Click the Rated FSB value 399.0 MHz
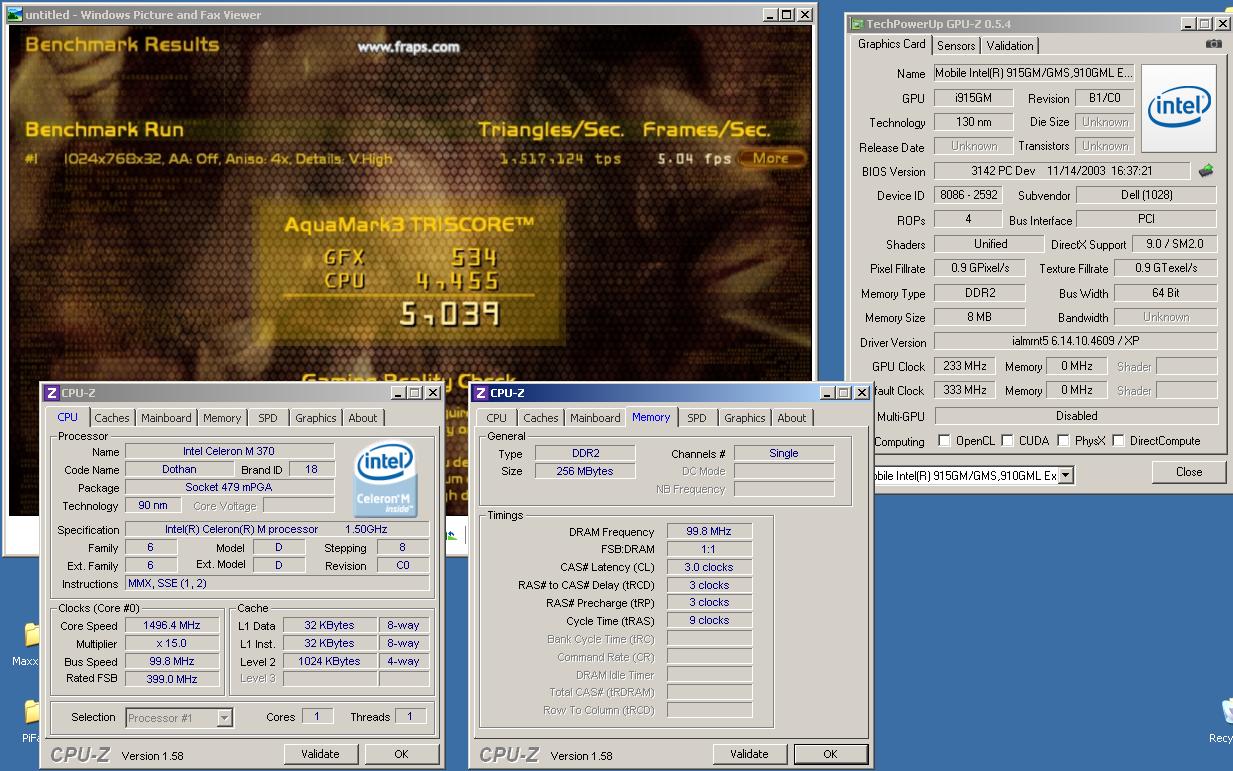1233x771 pixels. tap(172, 679)
